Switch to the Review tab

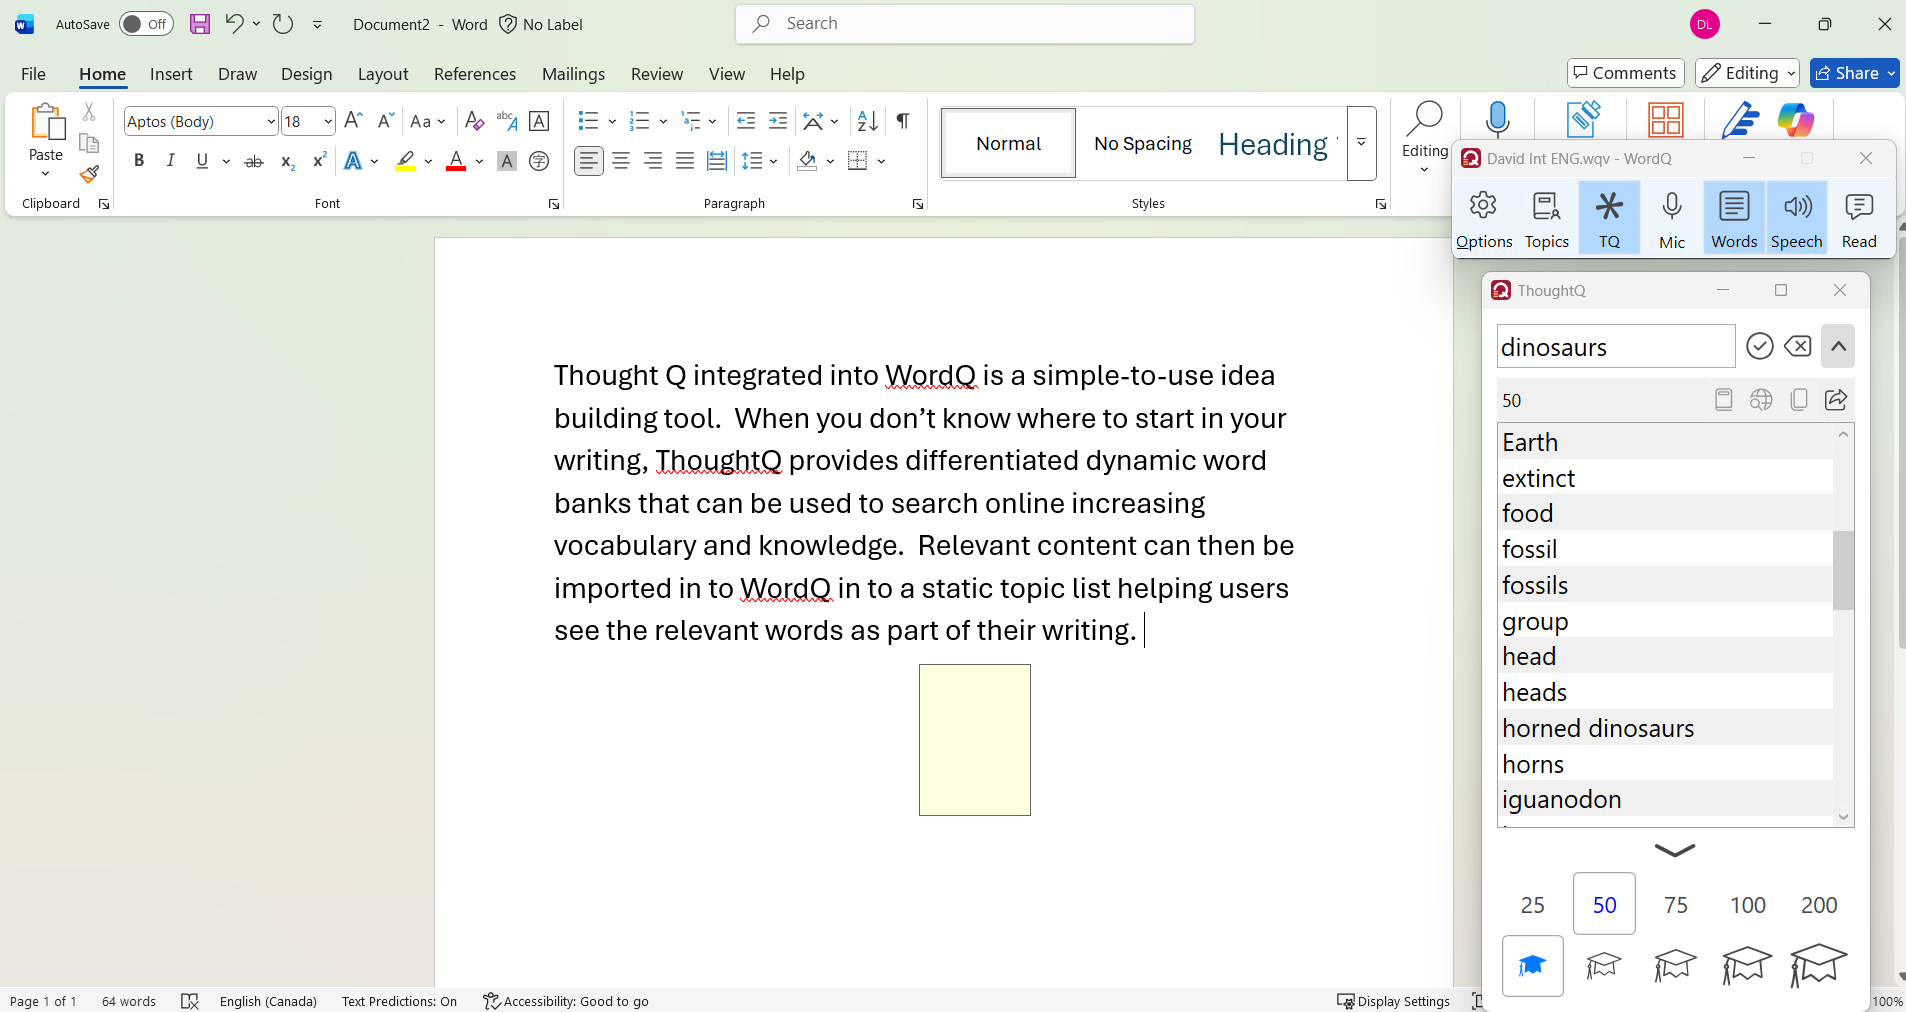657,74
